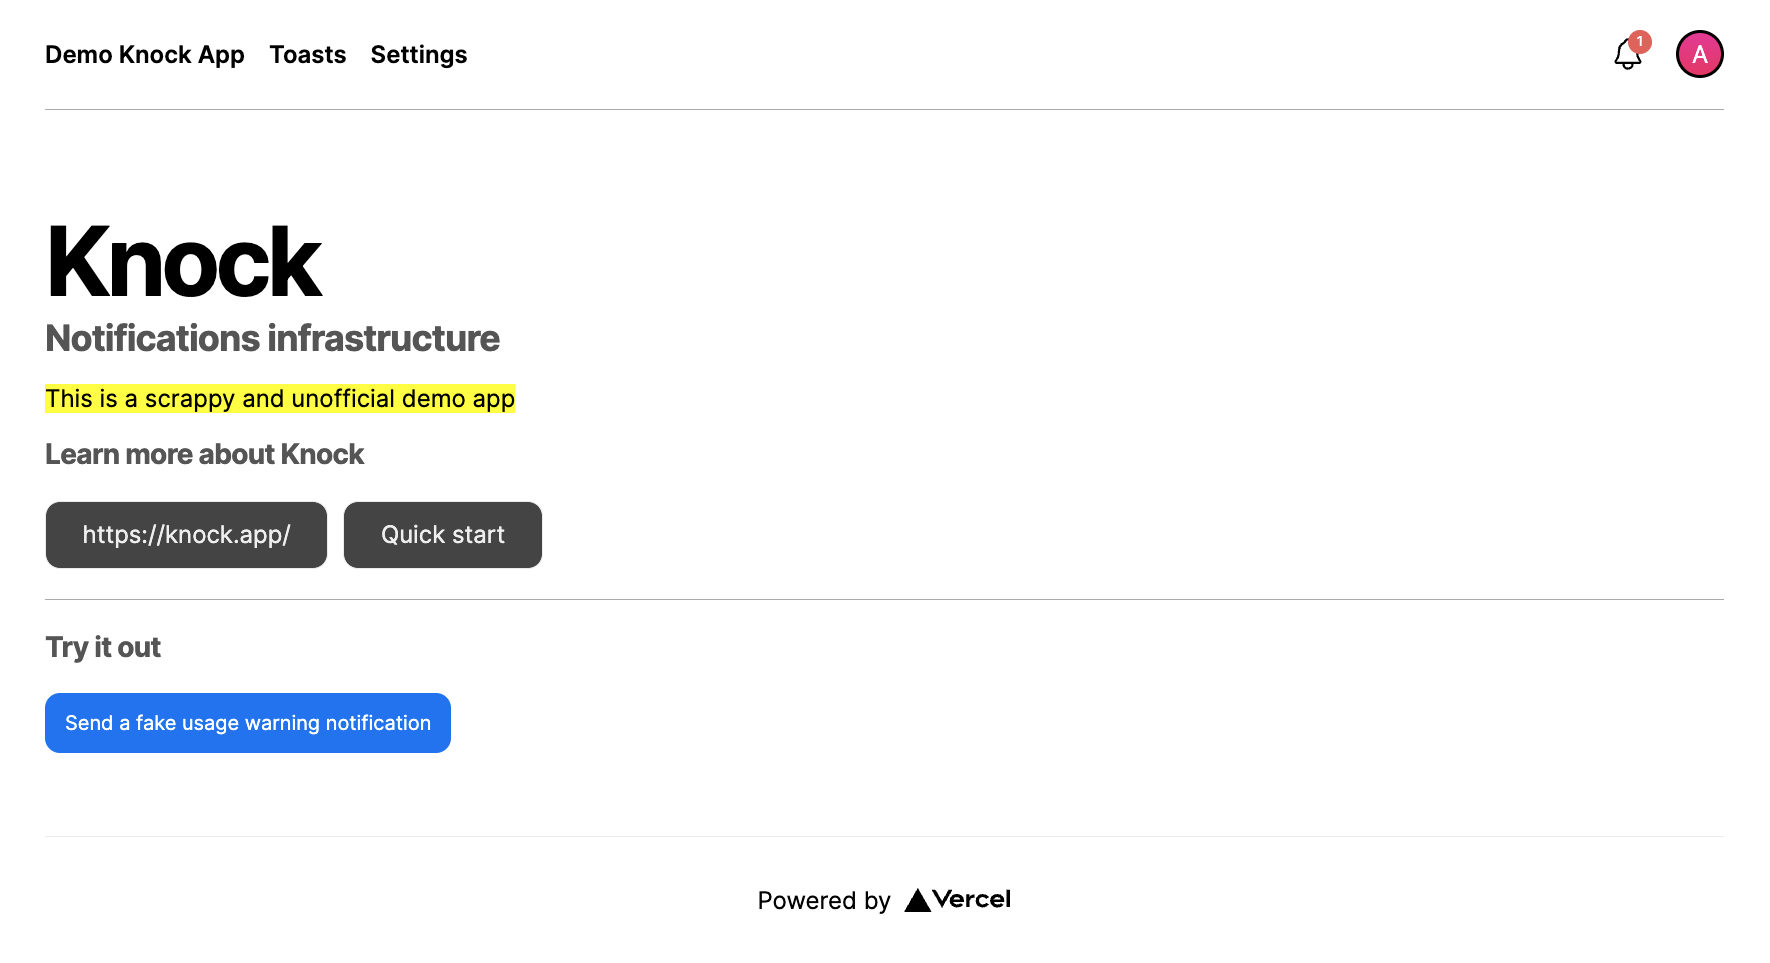The width and height of the screenshot is (1770, 963).
Task: Visit the https://knock.app/ link
Action: pyautogui.click(x=186, y=535)
